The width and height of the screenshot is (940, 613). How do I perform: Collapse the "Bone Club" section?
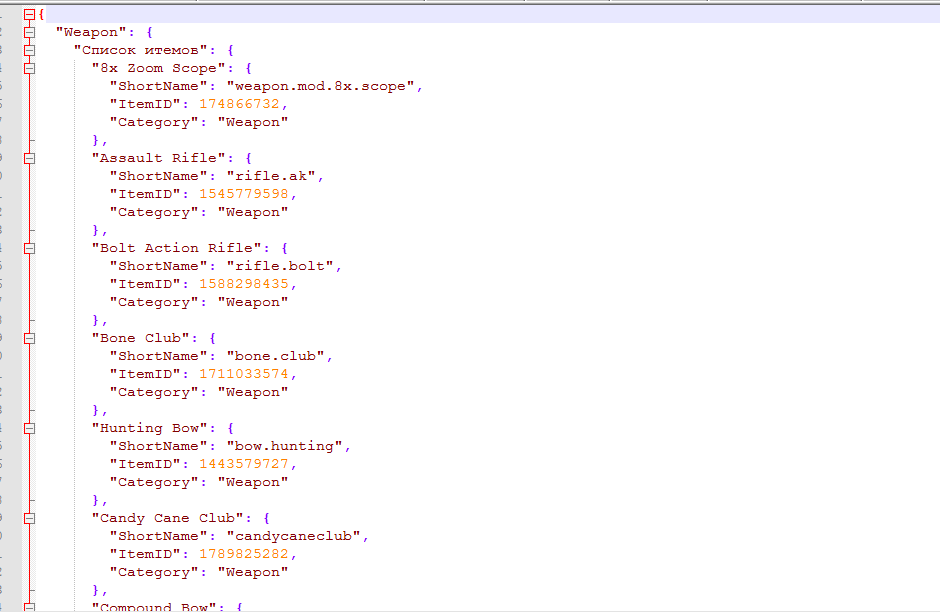coord(29,338)
